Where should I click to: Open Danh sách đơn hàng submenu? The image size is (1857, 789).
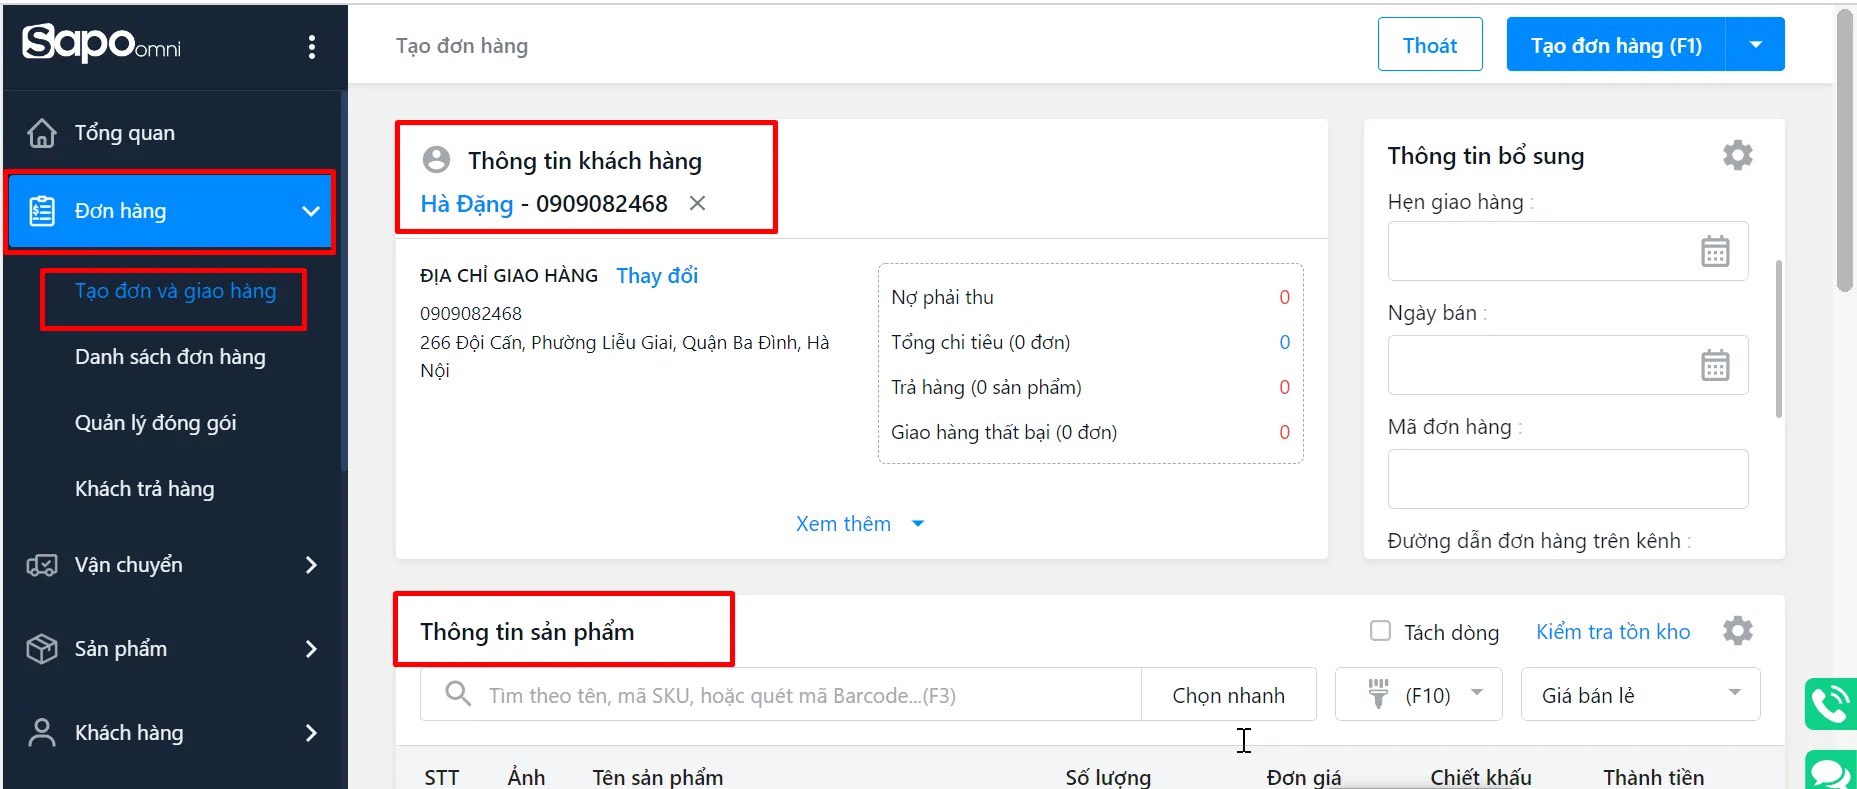click(170, 357)
